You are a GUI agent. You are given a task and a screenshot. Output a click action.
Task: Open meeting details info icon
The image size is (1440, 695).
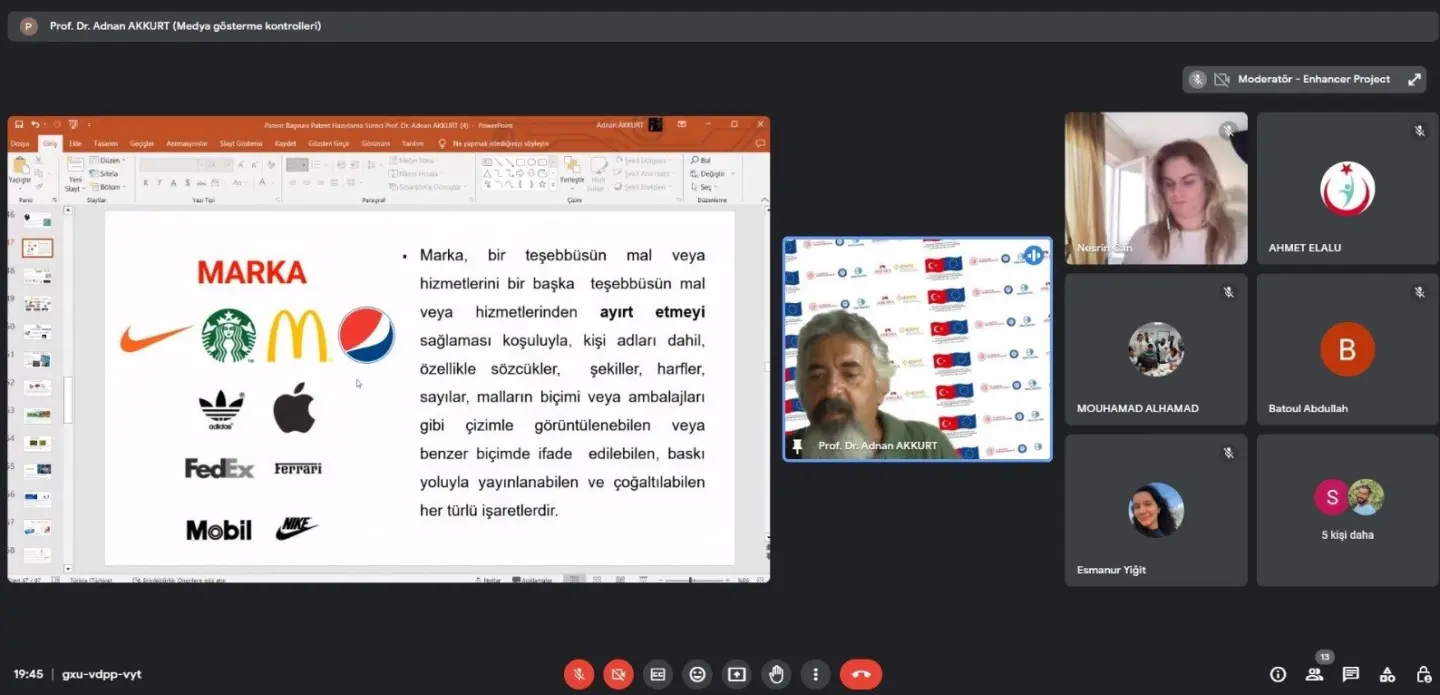coord(1278,674)
